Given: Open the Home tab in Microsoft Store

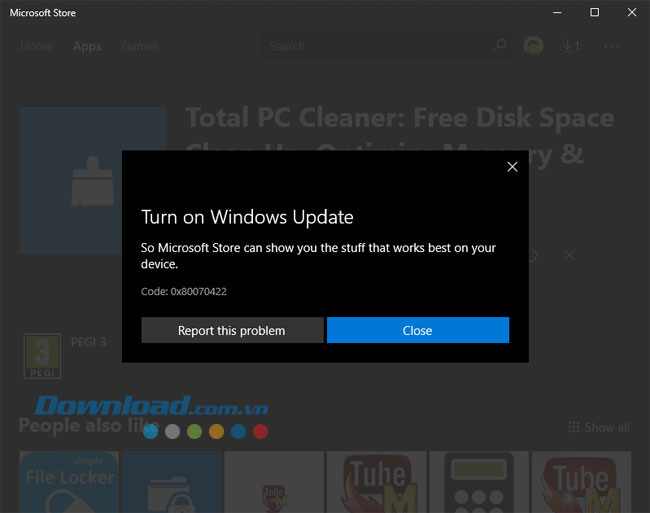Looking at the screenshot, I should click(x=36, y=46).
